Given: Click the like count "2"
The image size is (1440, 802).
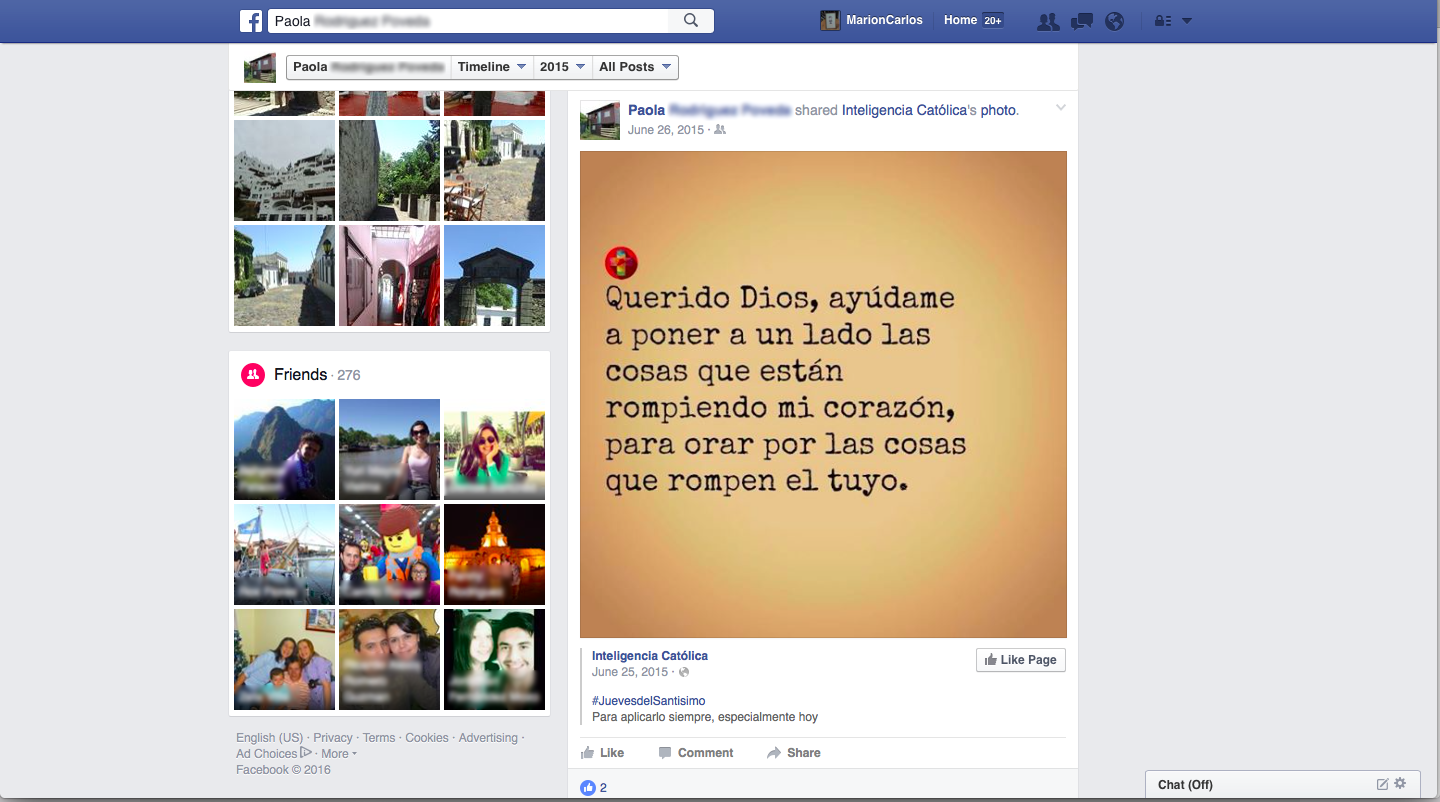Looking at the screenshot, I should [603, 788].
